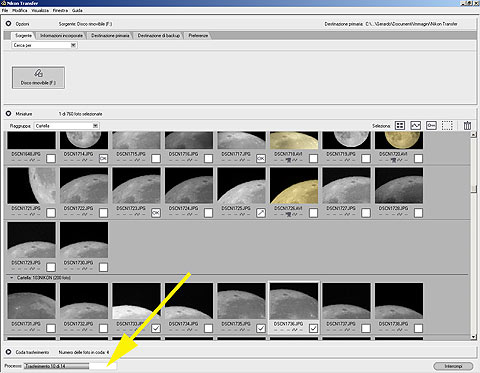Screen dimensions: 480x373
Task: Toggle the Coda trasferimento panel circle icon
Action: click(9, 352)
